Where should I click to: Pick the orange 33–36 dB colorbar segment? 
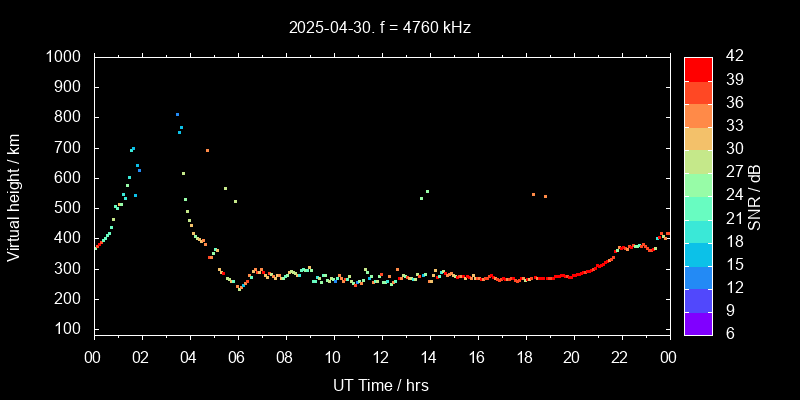point(698,114)
